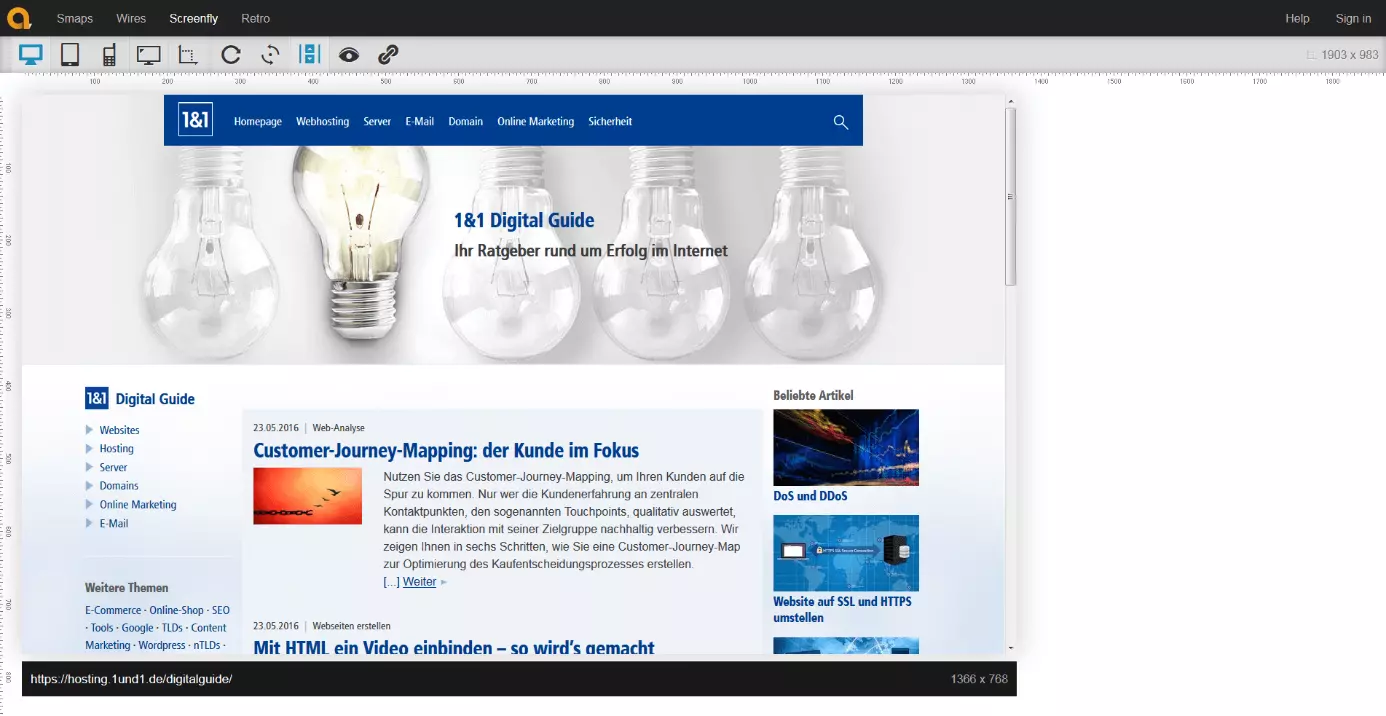
Task: Click the birds and chain article thumbnail
Action: tap(307, 496)
